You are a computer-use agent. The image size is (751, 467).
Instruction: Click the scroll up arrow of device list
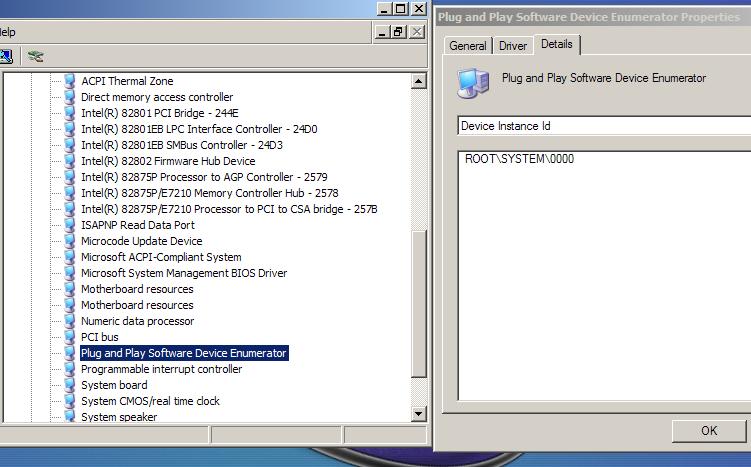(419, 81)
